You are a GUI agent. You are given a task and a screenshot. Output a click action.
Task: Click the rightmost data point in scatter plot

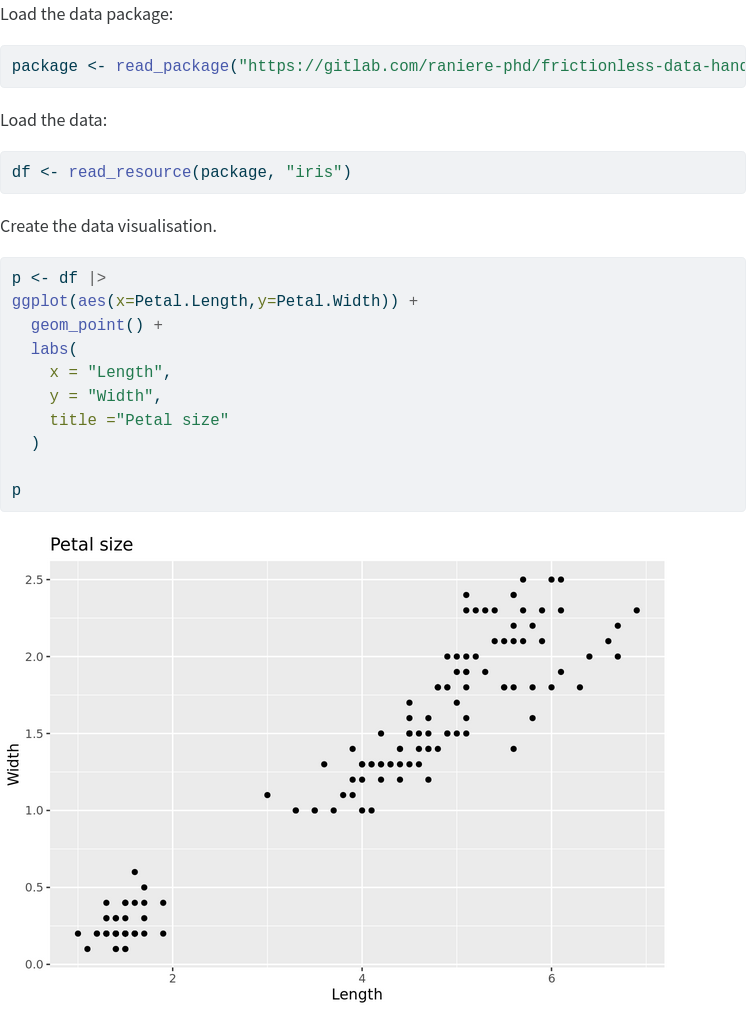coord(636,610)
